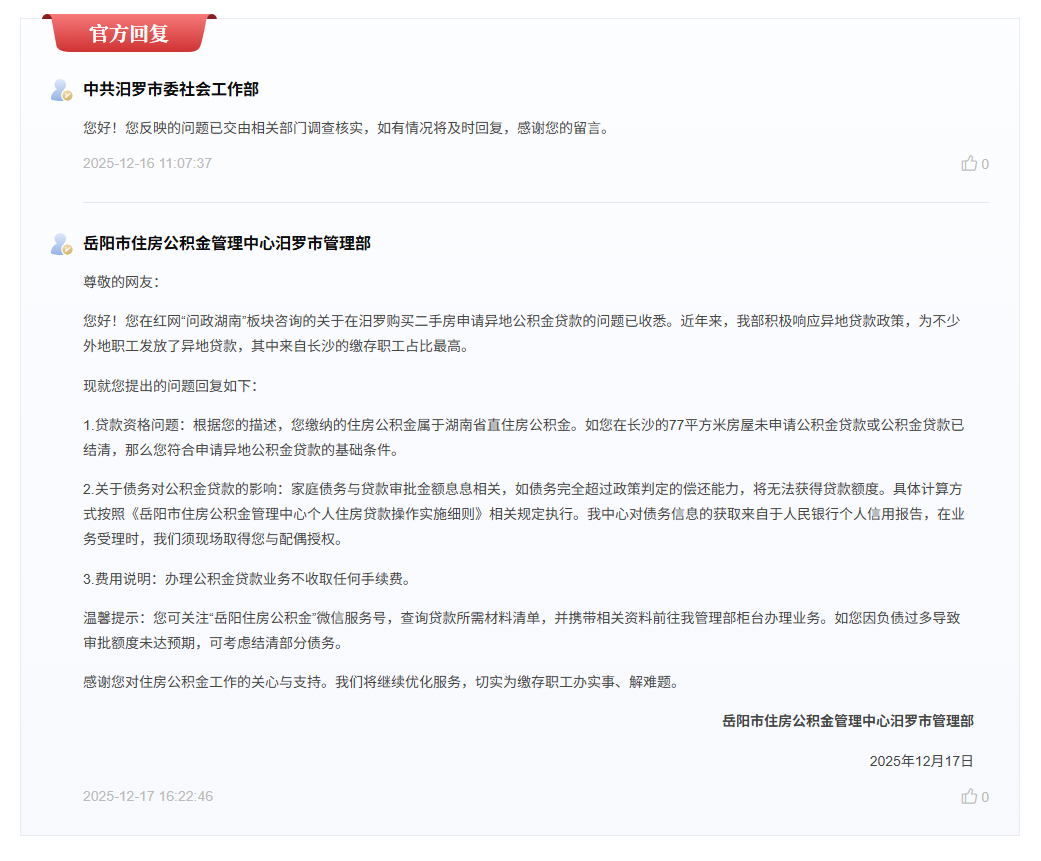Open 岳阳市住房公积金管理中心汨罗市管理部 name heading

[227, 244]
